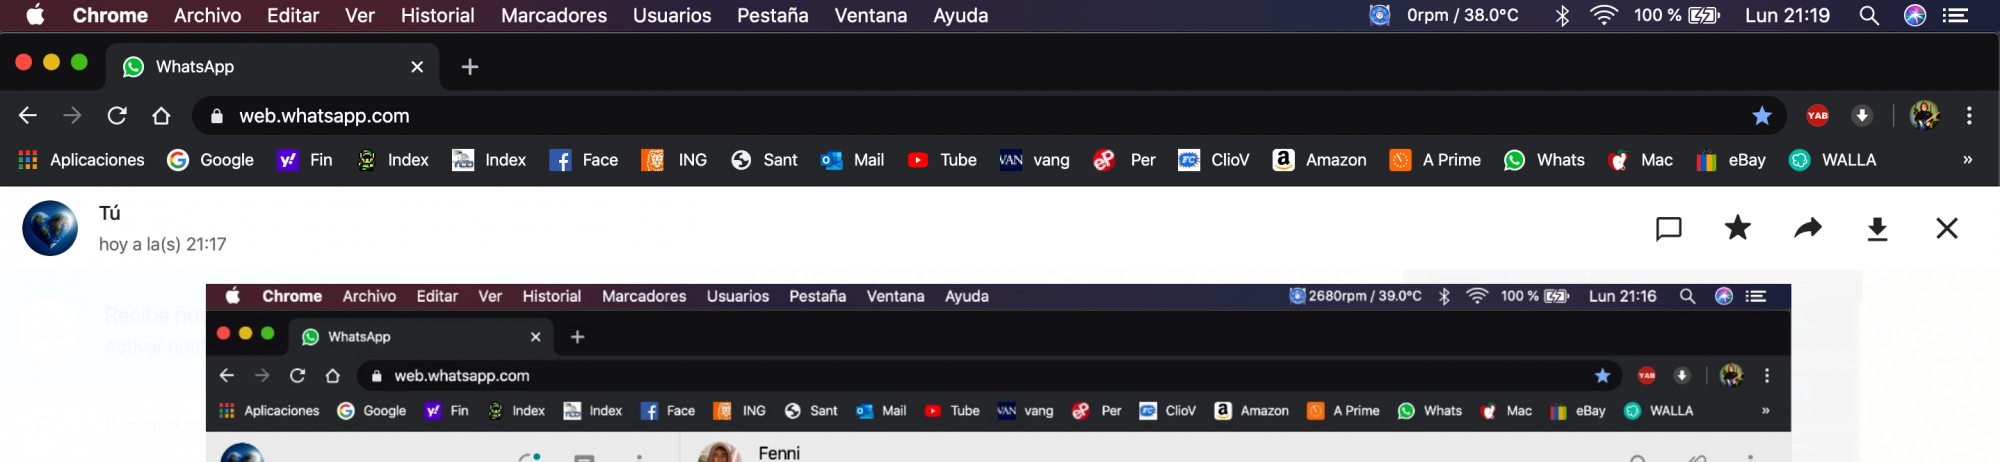Viewport: 2000px width, 462px height.
Task: Star this image message
Action: click(1738, 228)
